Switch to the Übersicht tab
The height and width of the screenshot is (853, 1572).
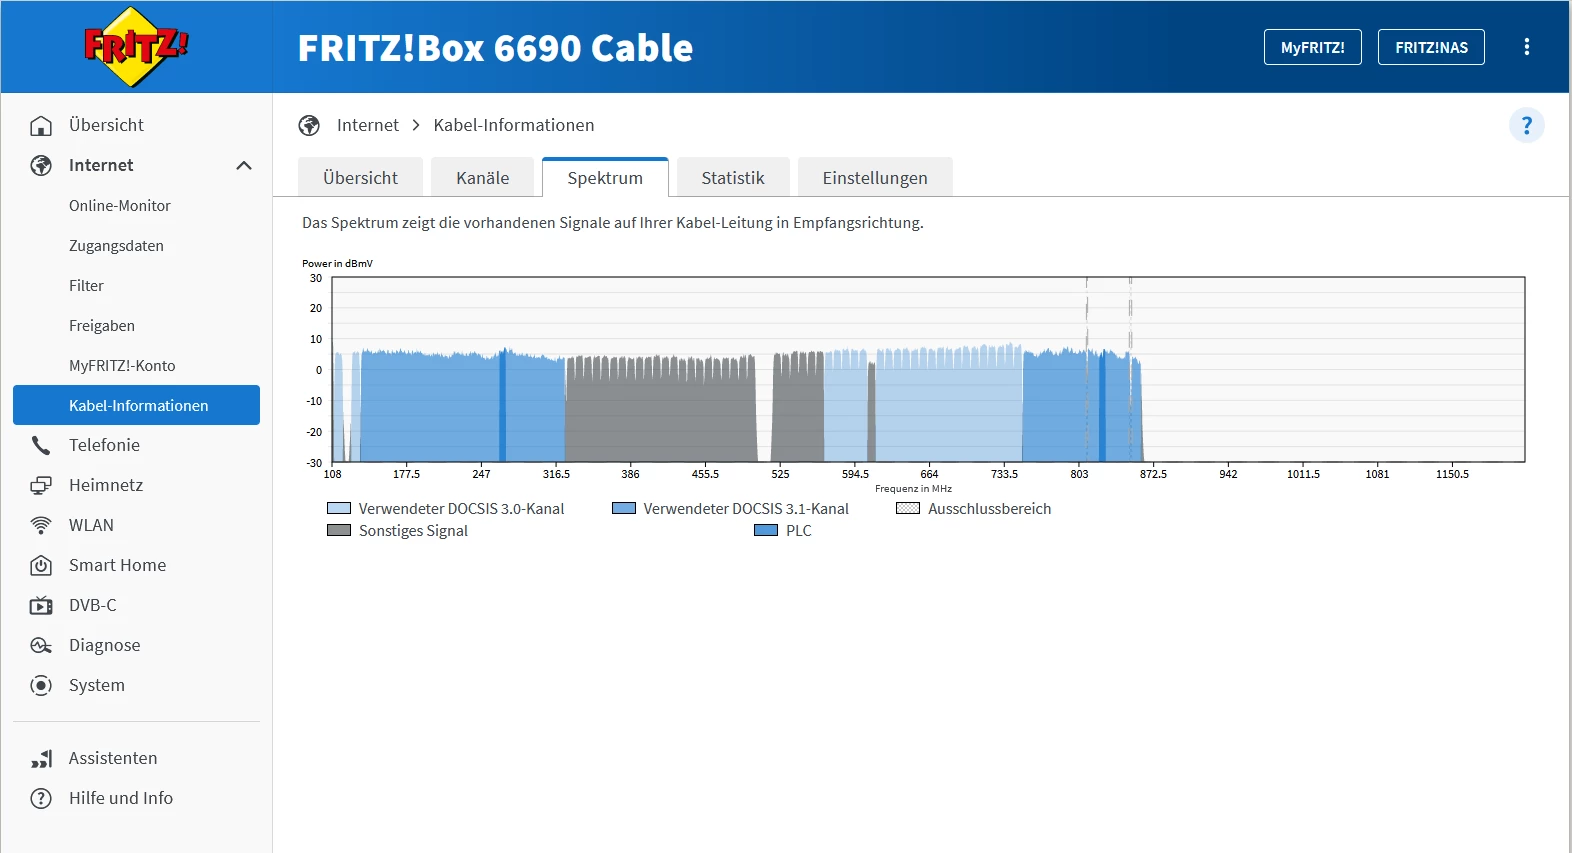(x=360, y=177)
